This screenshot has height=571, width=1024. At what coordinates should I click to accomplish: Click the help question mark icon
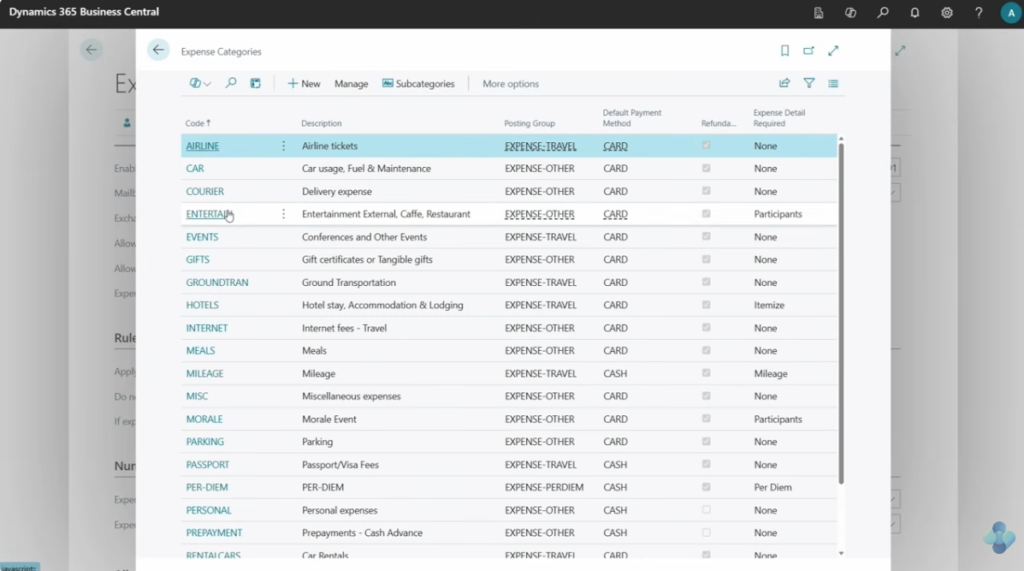978,12
